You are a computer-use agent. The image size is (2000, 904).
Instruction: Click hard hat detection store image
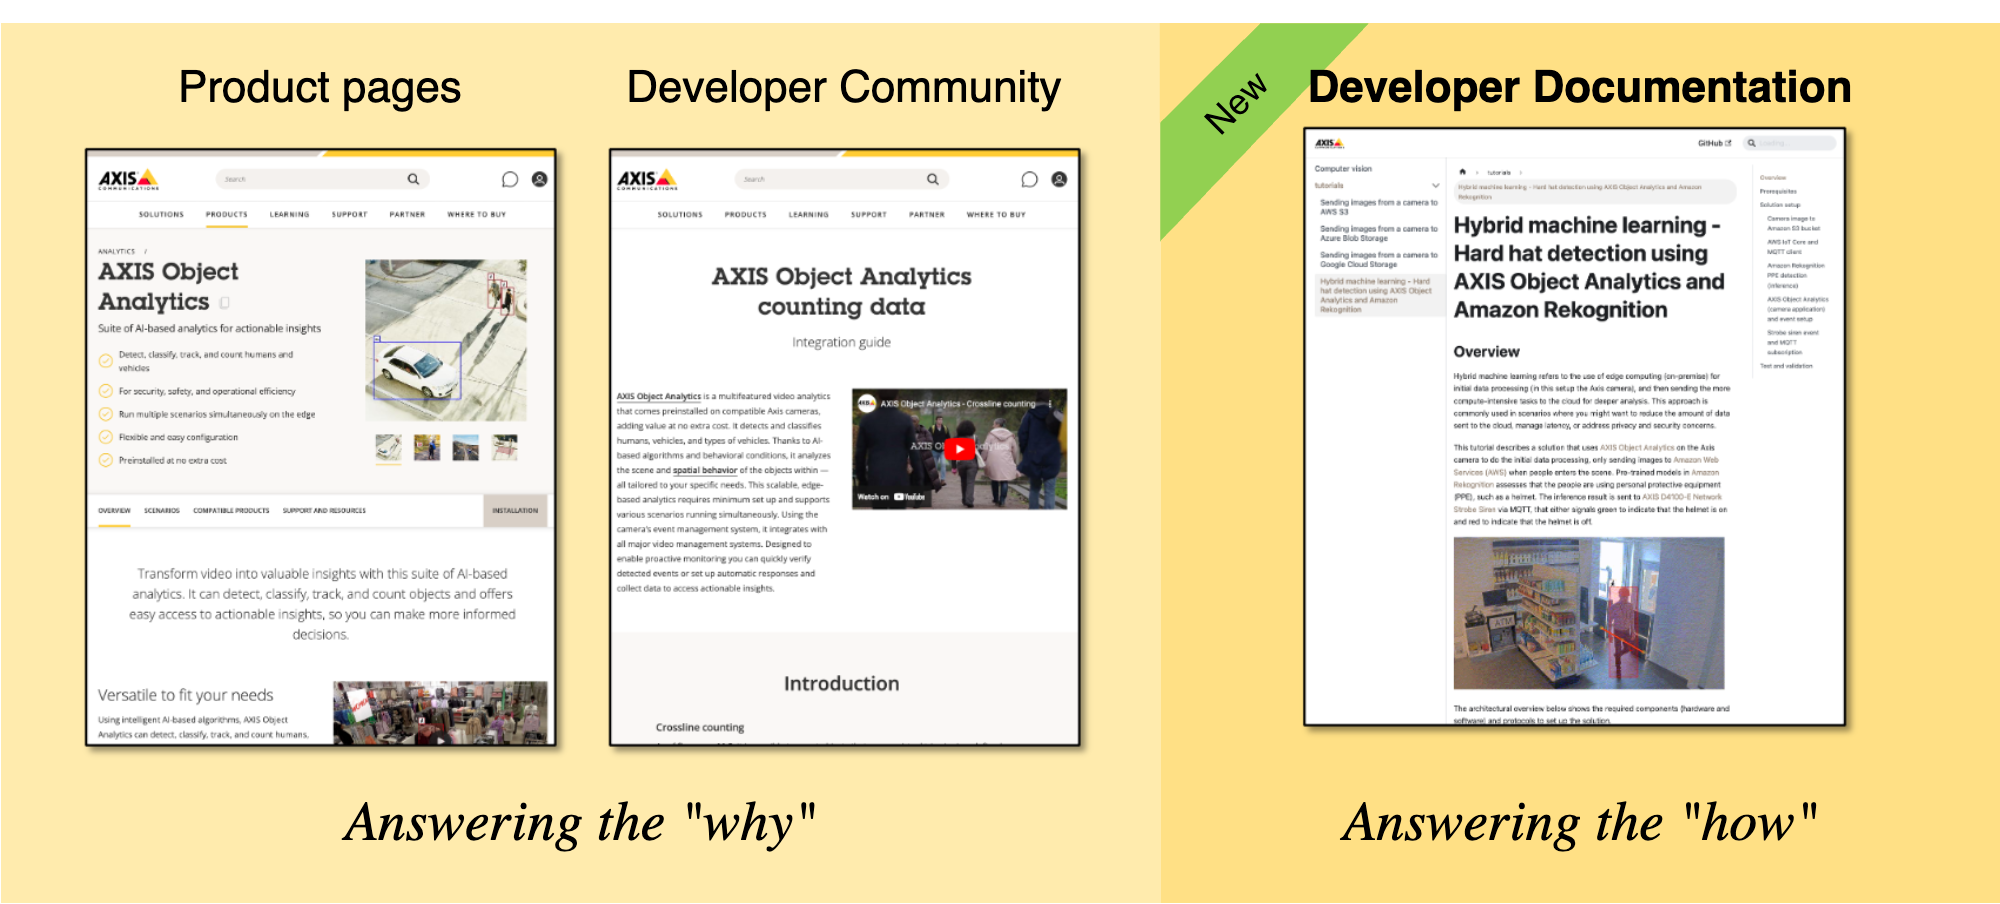point(1589,613)
